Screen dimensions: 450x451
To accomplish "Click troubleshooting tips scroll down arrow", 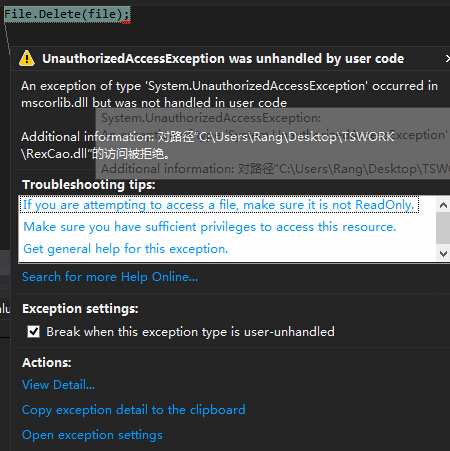I will (x=443, y=254).
